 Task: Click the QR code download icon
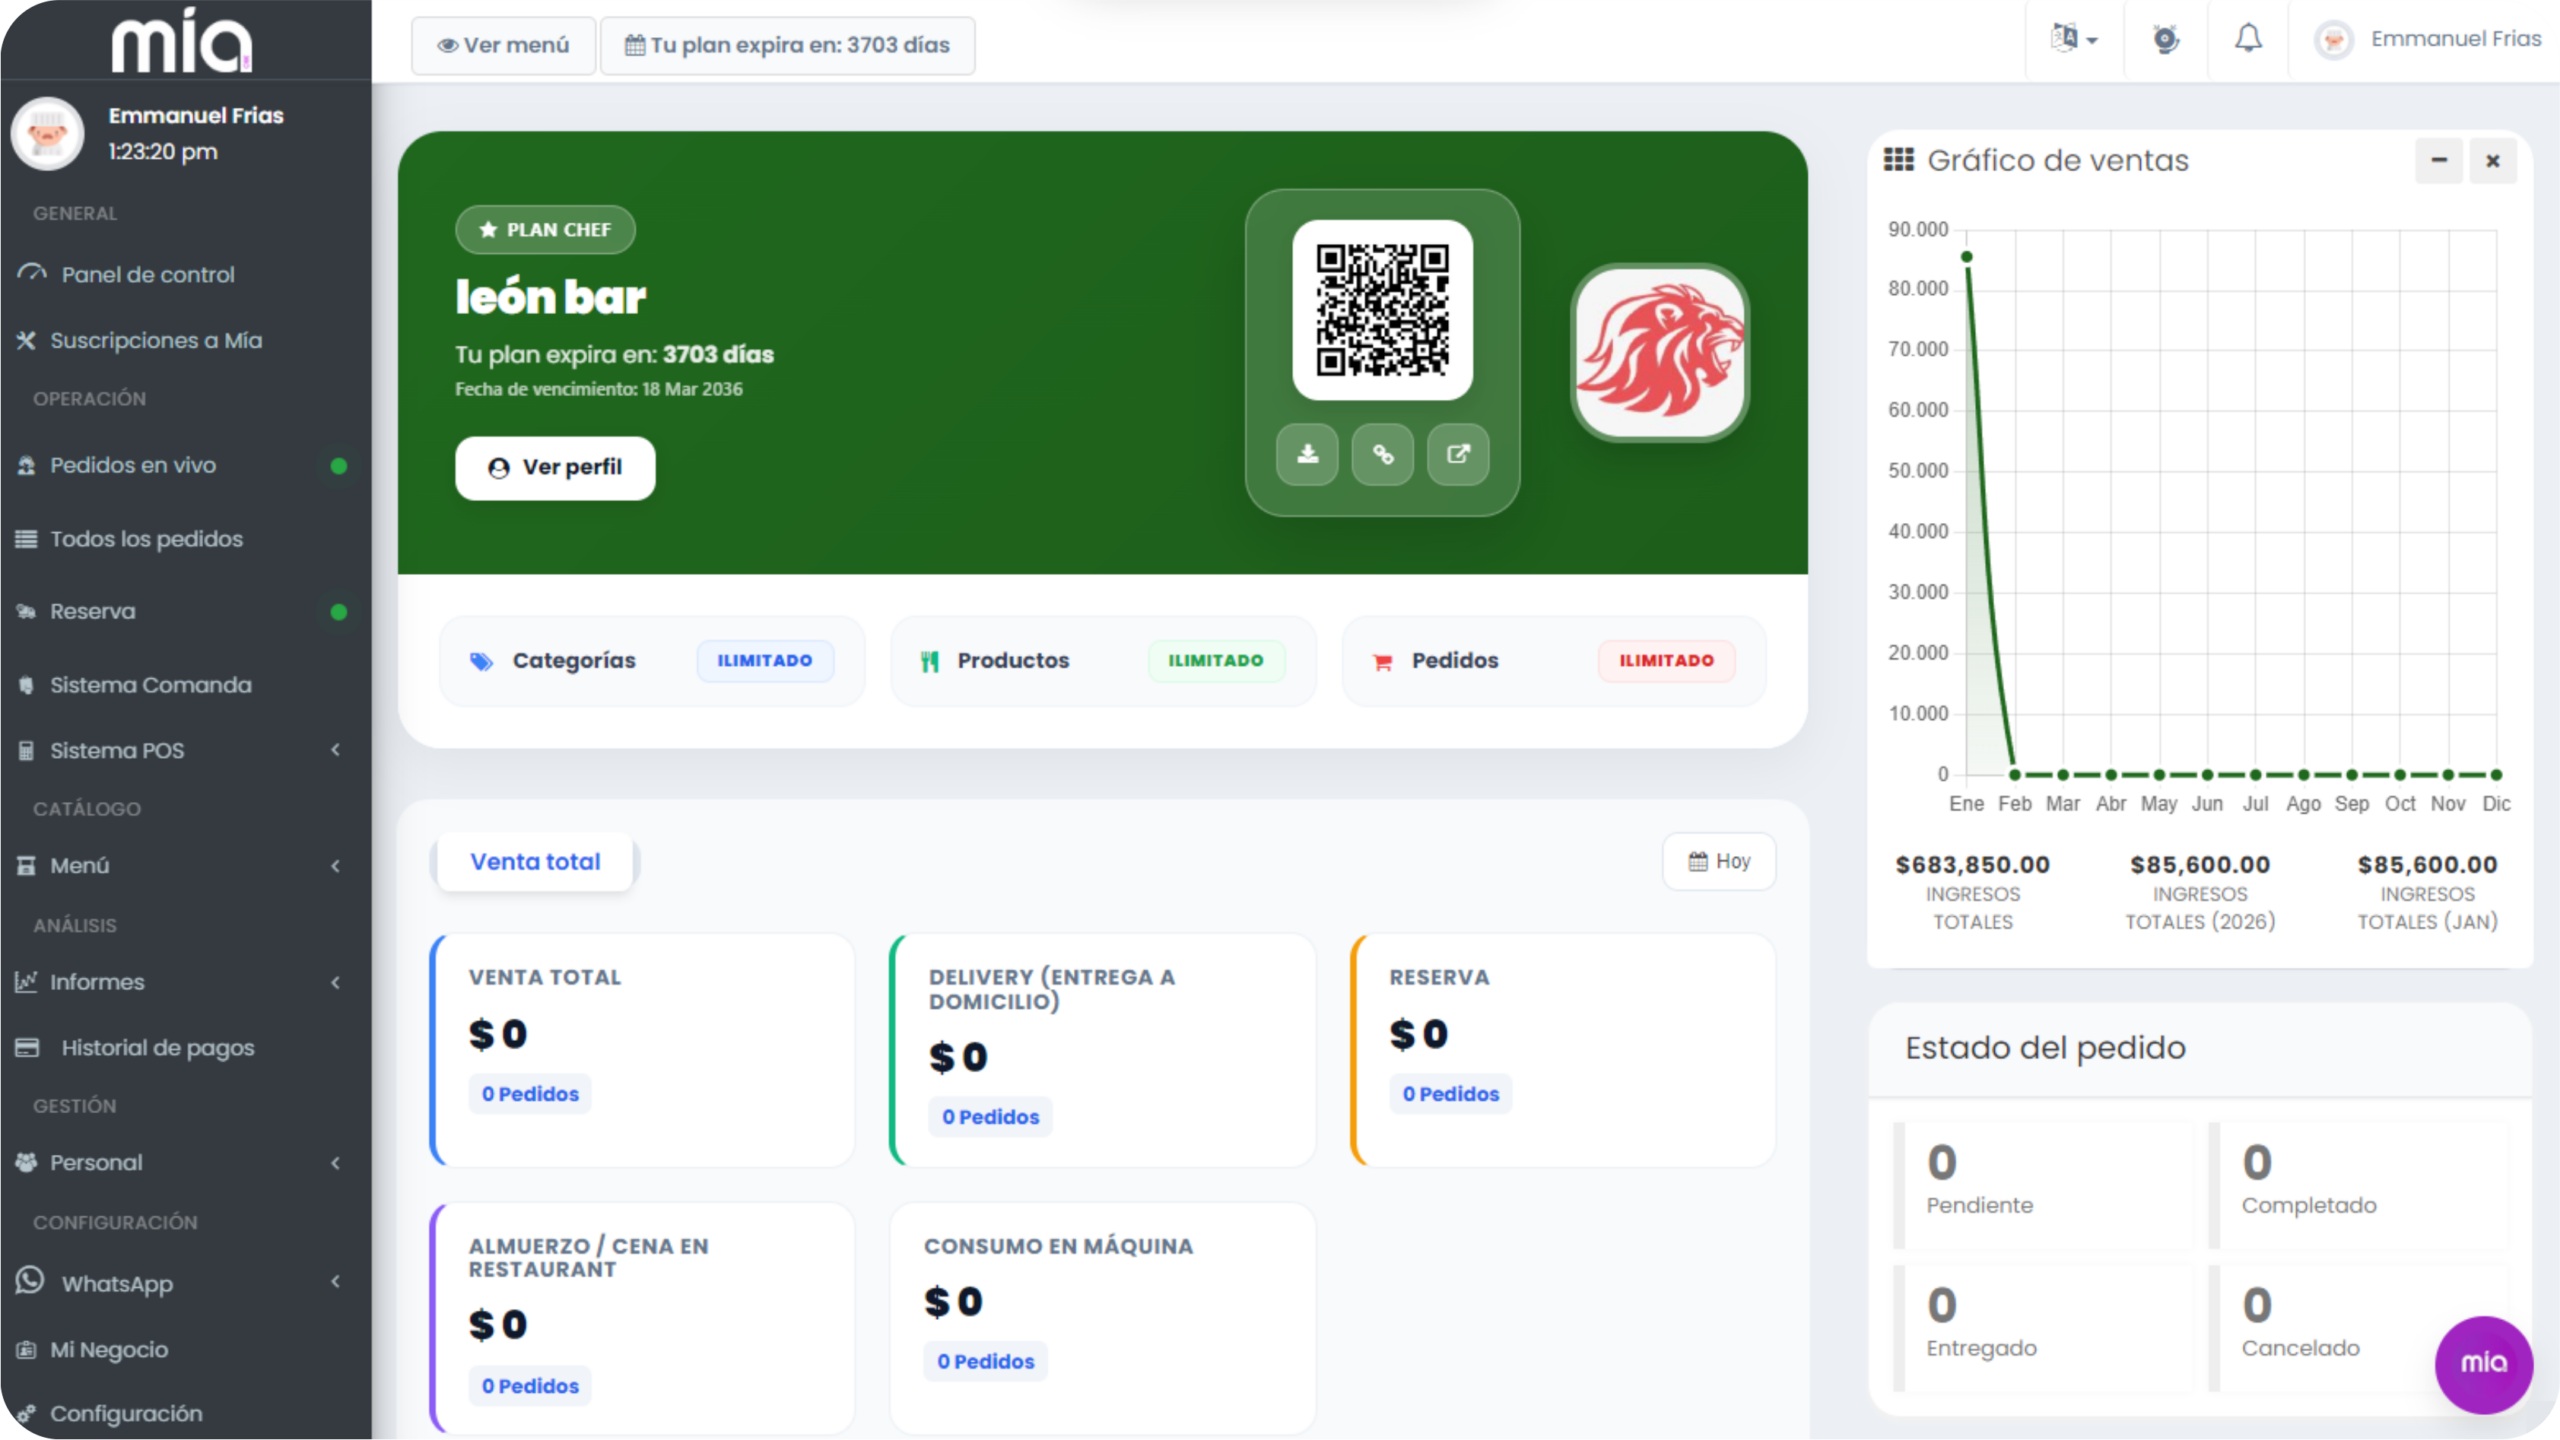(x=1307, y=455)
